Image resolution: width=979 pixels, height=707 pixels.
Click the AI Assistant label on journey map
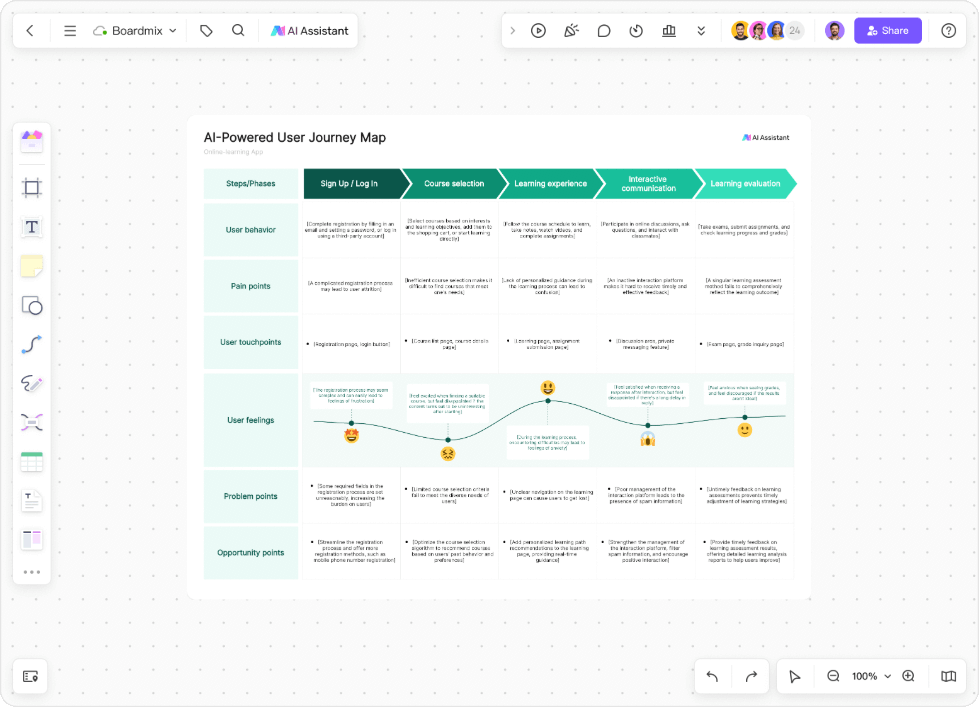click(765, 137)
